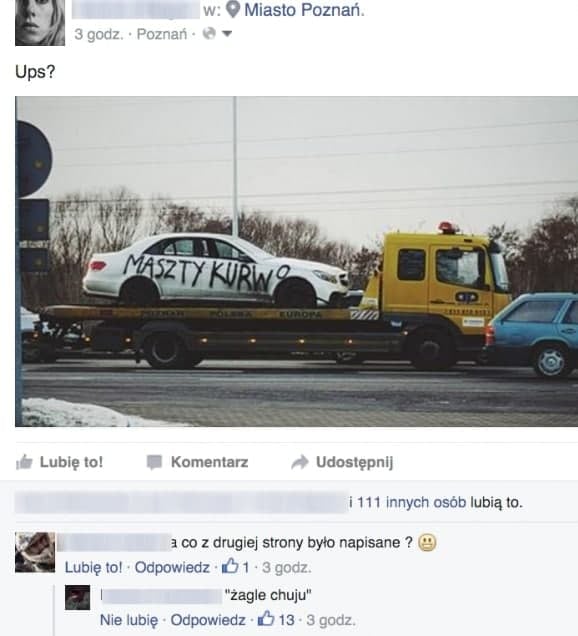
Task: Click the Udostępnij share arrow icon
Action: point(300,462)
